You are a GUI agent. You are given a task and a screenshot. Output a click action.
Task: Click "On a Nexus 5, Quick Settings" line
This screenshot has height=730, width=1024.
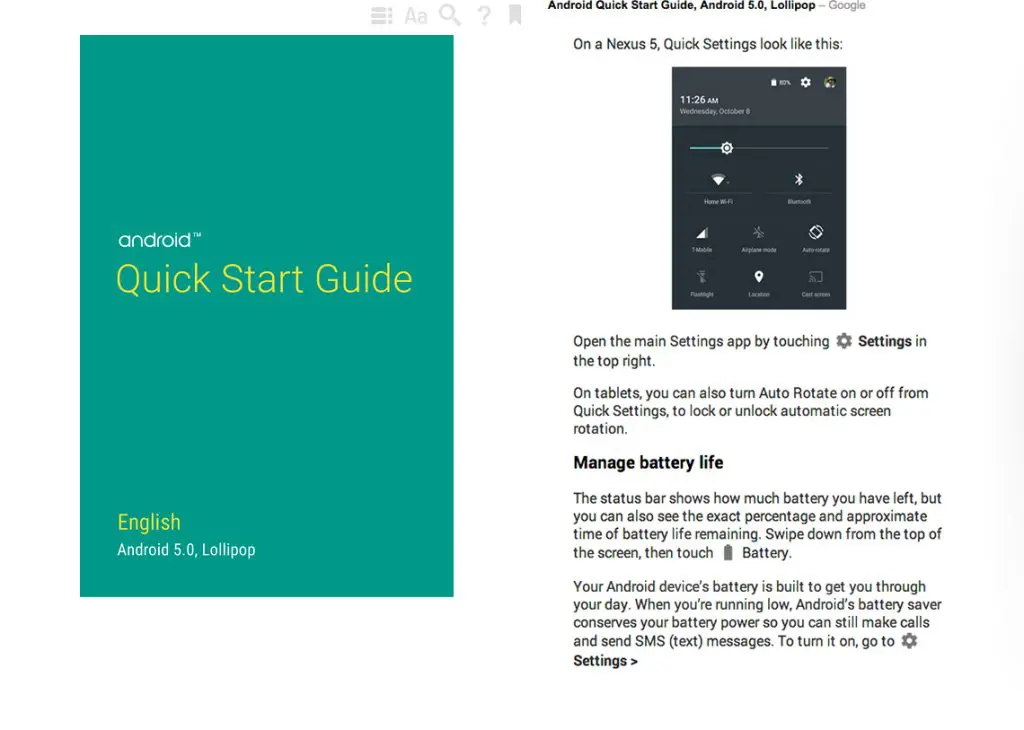(x=708, y=44)
